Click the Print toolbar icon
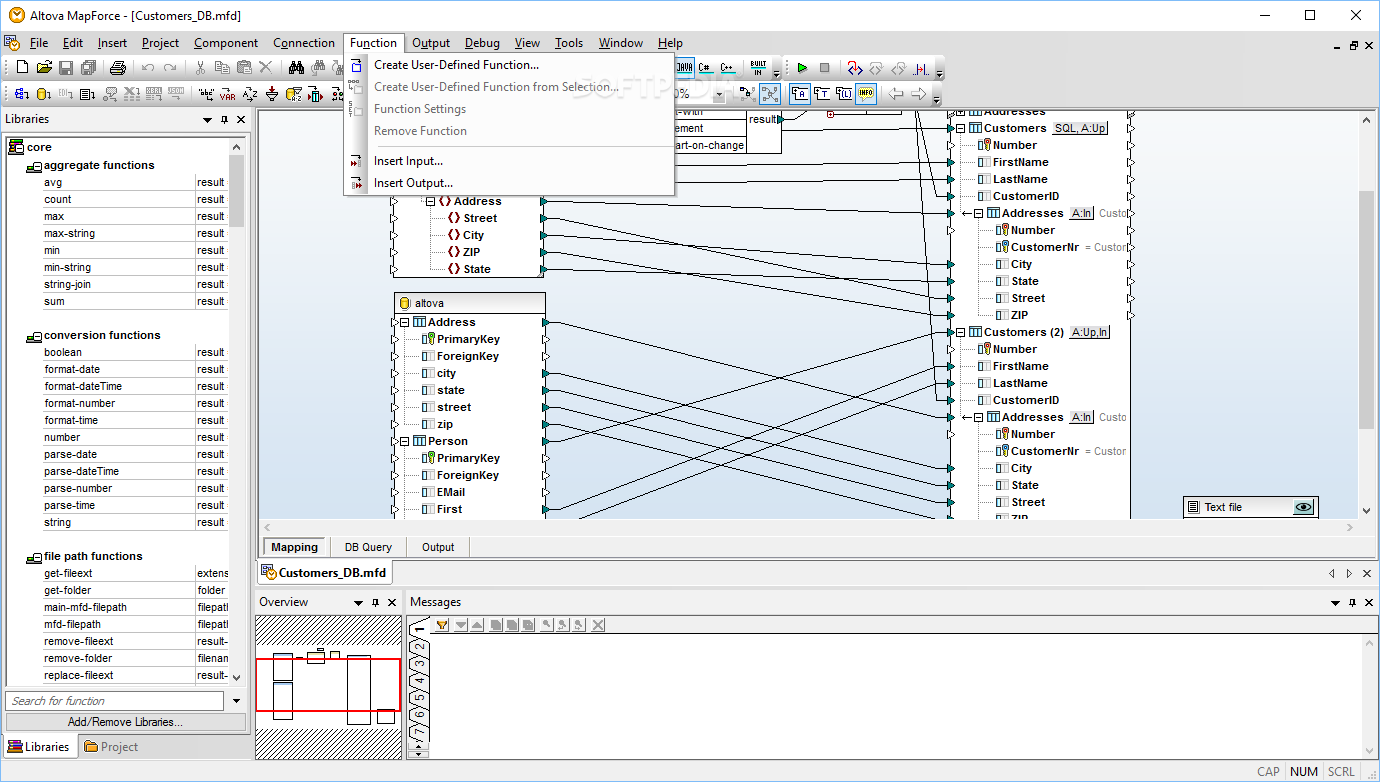The height and width of the screenshot is (782, 1380). point(117,68)
